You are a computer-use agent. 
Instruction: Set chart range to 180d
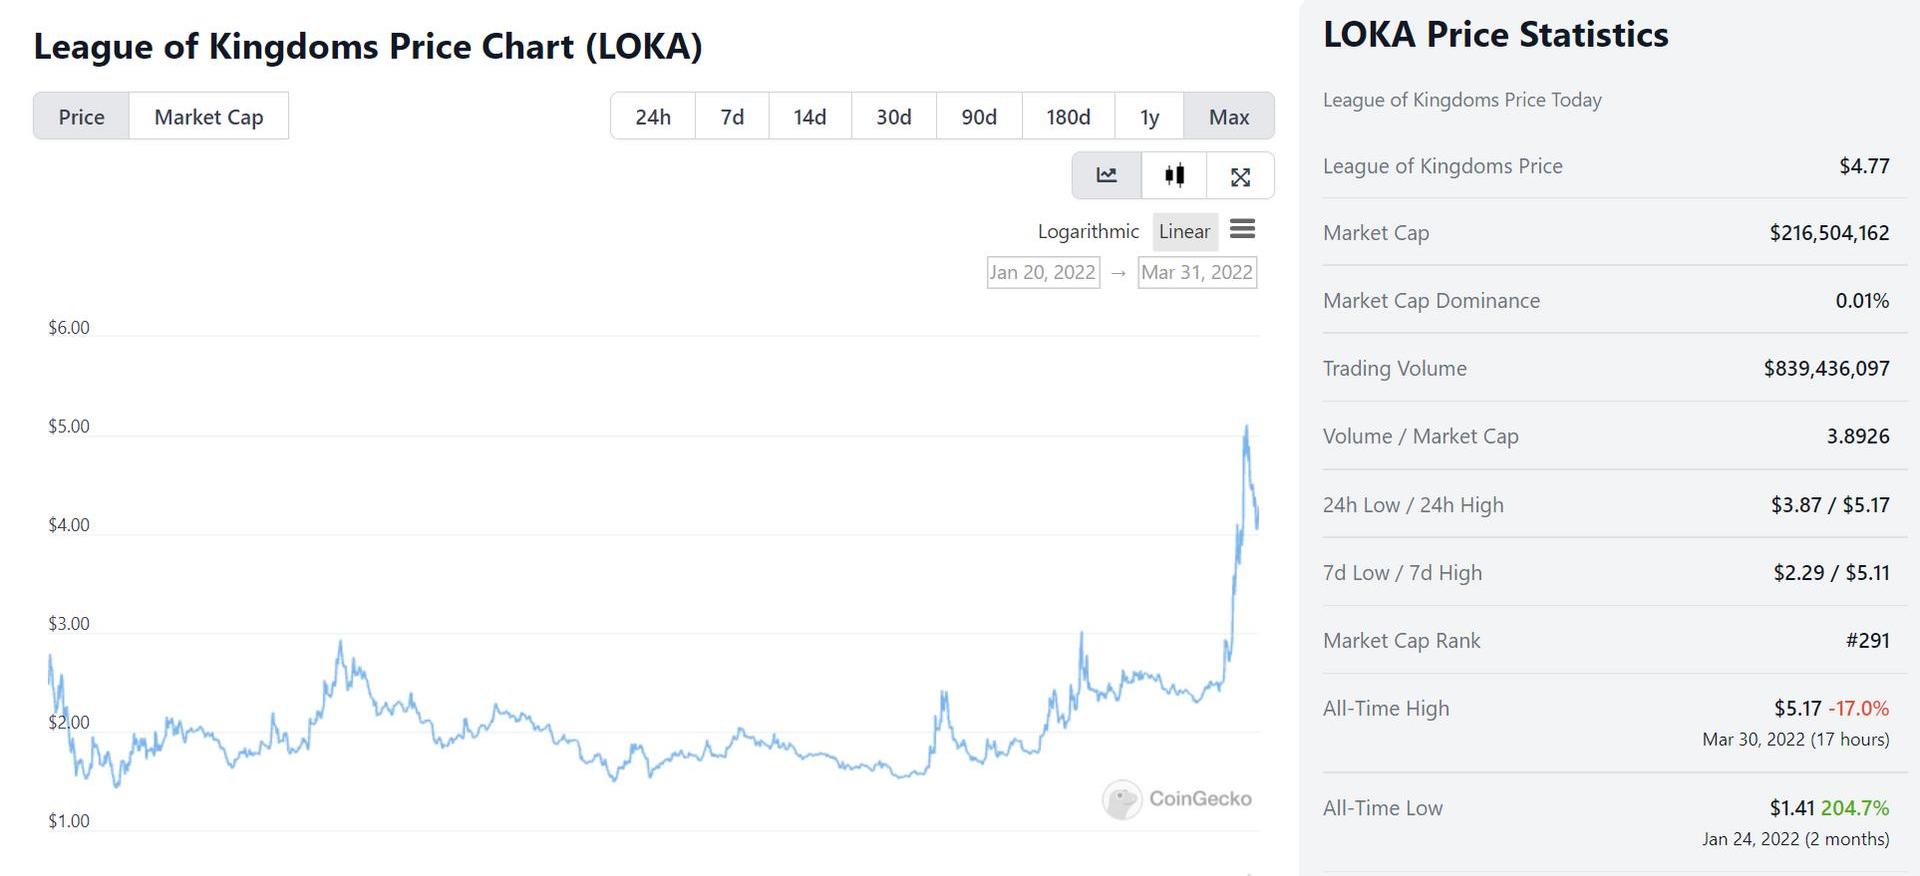coord(1068,117)
